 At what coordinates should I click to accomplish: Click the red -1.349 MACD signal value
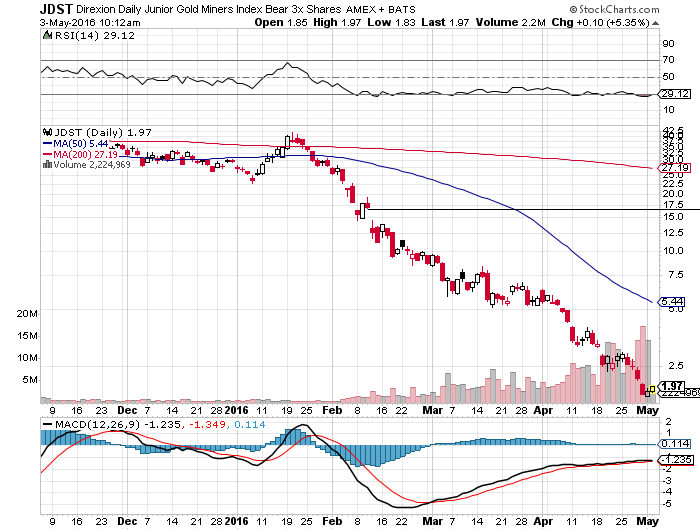(208, 424)
